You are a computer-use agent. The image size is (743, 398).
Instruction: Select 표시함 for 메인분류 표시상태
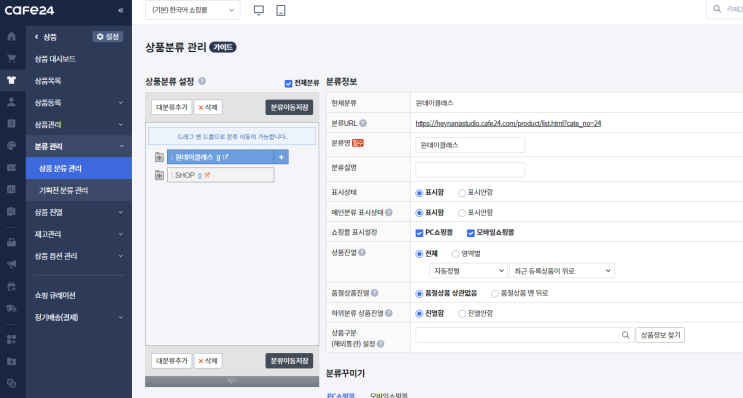(x=419, y=213)
